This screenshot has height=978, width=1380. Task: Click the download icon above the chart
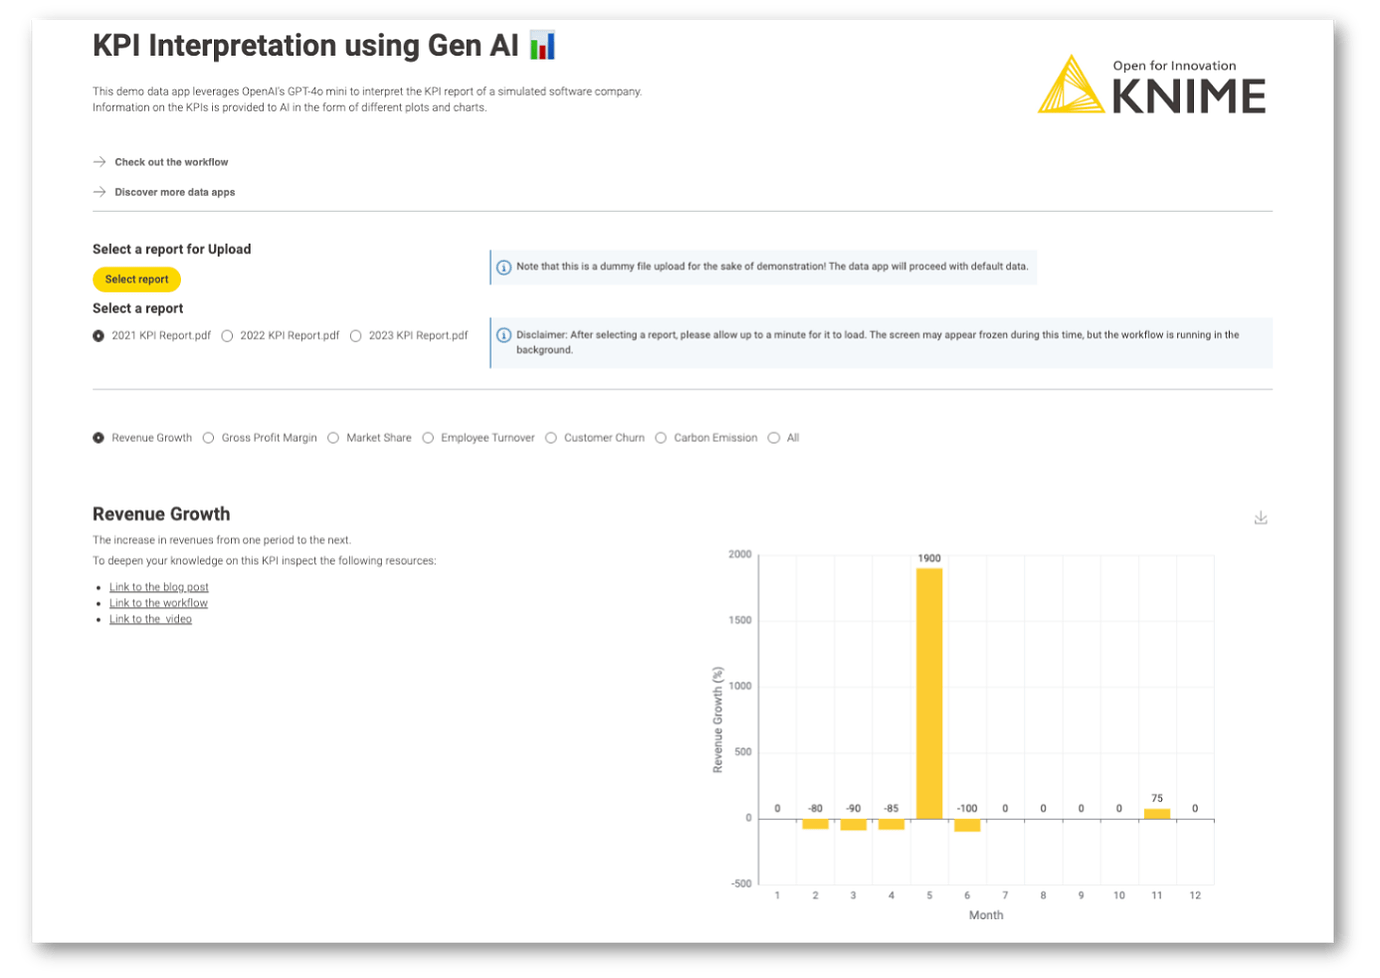coord(1261,517)
